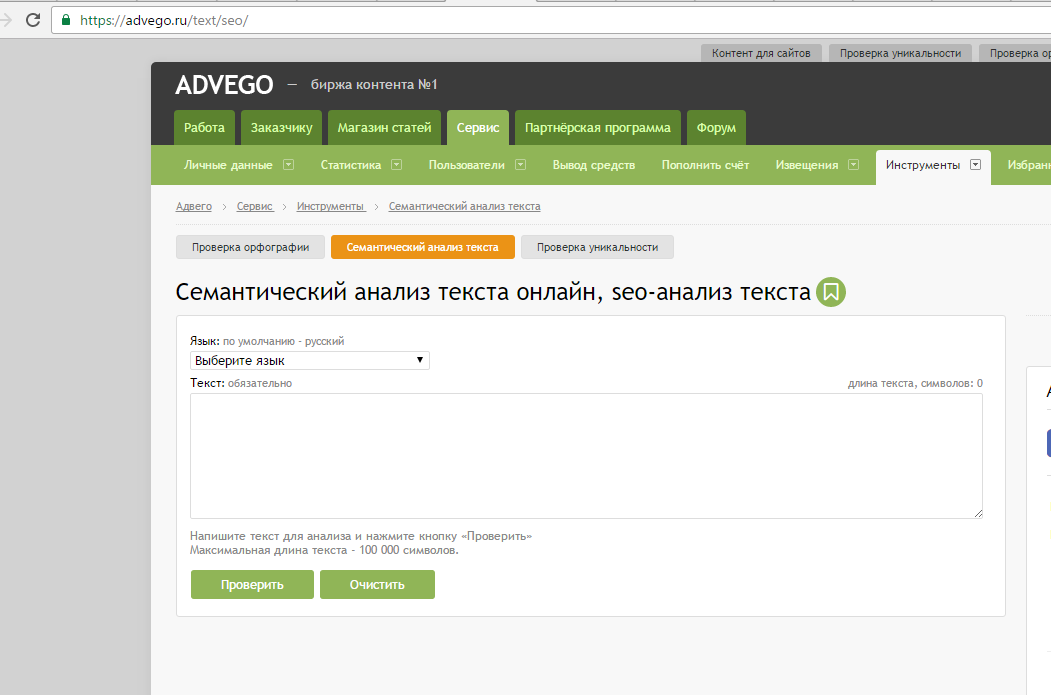Expand the Личные данные submenu arrow

[x=288, y=165]
